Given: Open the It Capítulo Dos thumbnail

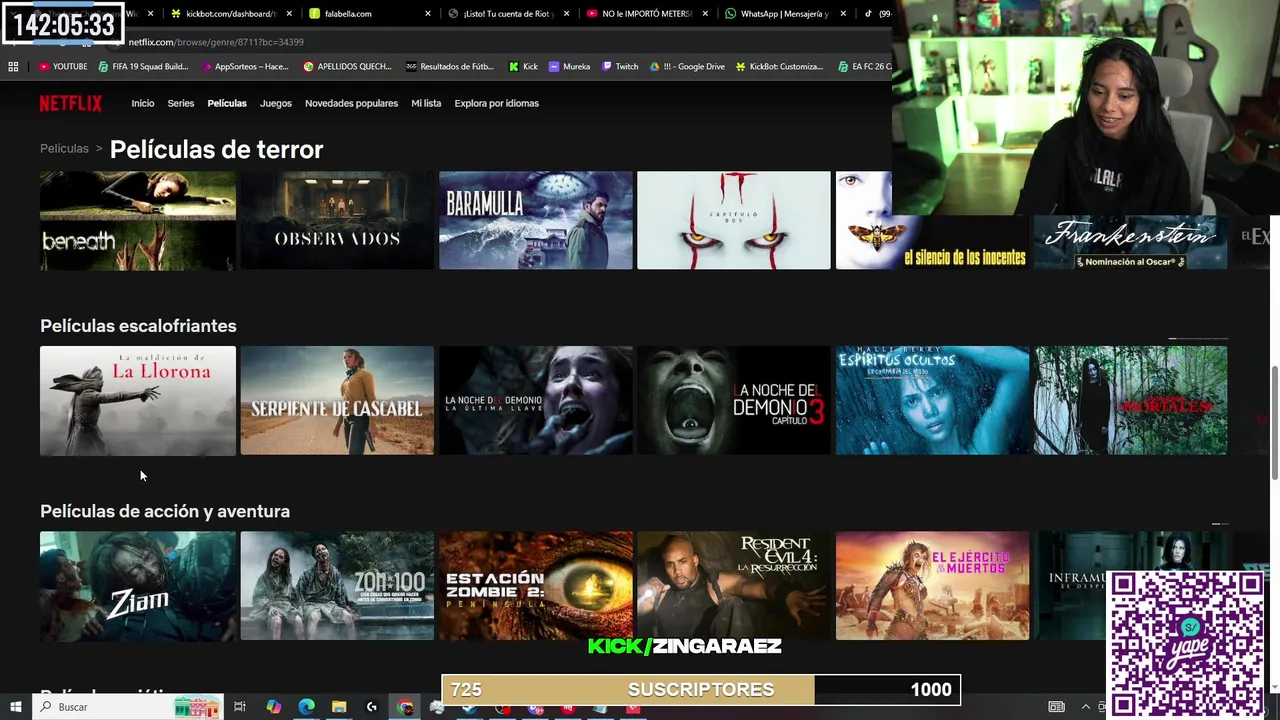Looking at the screenshot, I should 734,220.
